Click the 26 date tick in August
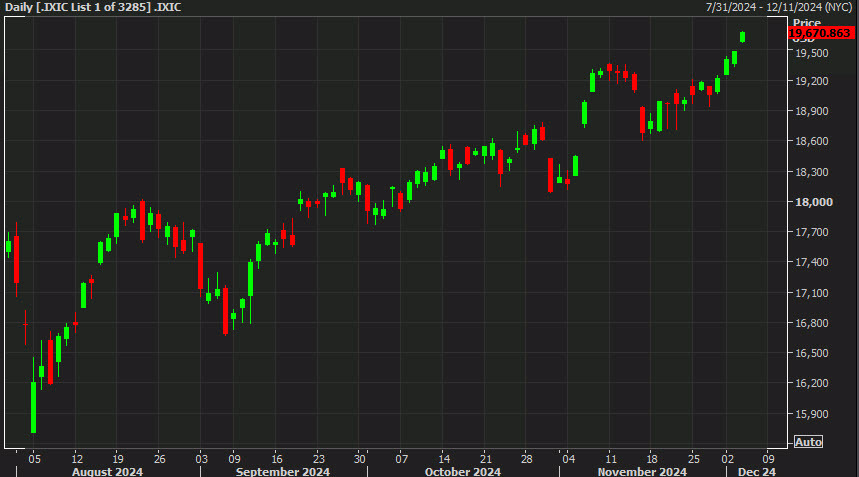The image size is (859, 477). [x=159, y=459]
